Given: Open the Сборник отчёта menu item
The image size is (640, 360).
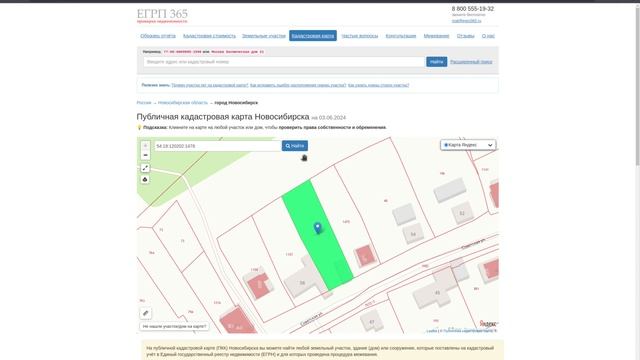Looking at the screenshot, I should click(158, 36).
